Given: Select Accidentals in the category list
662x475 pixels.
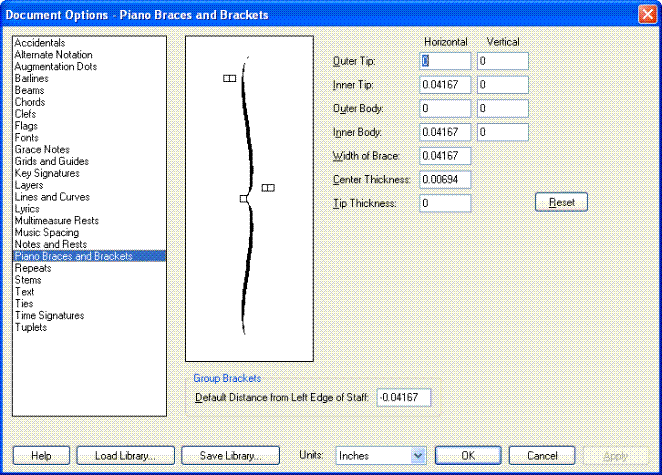Looking at the screenshot, I should click(40, 43).
